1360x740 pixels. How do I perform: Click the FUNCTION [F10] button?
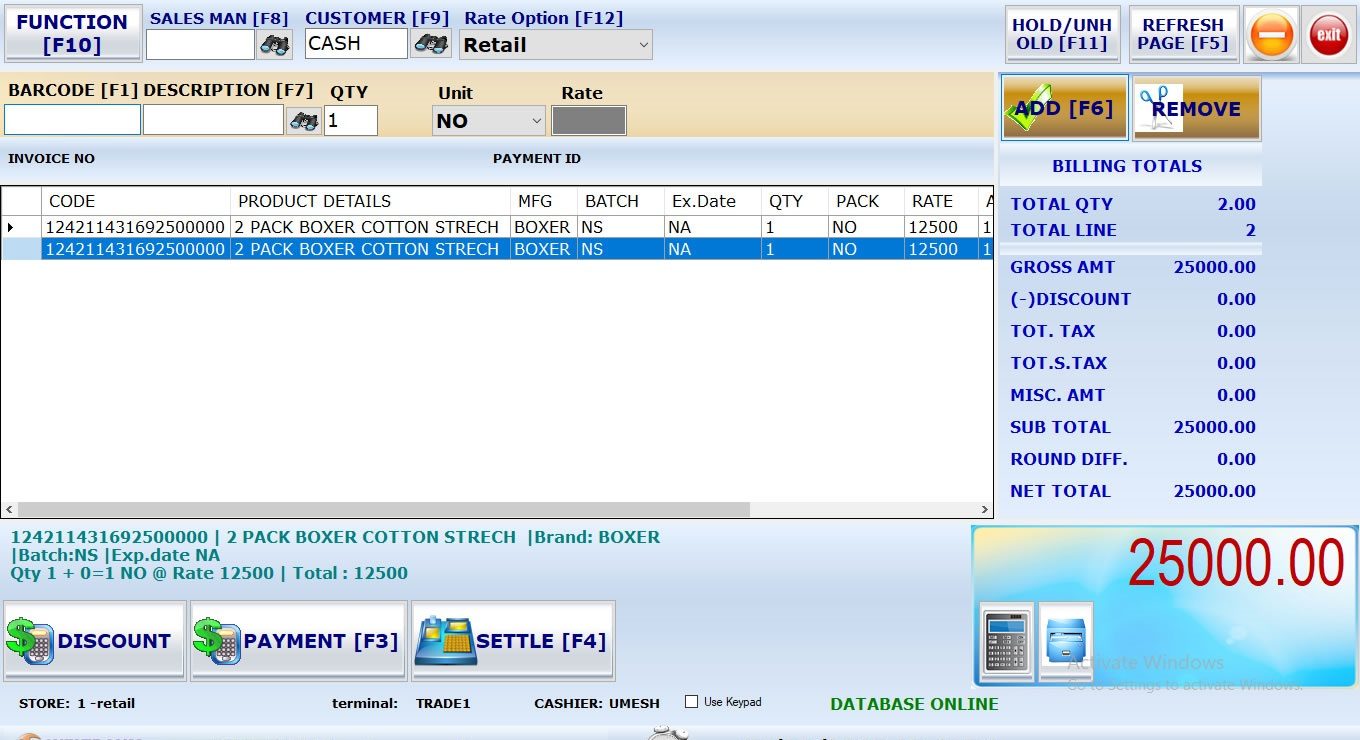[72, 34]
